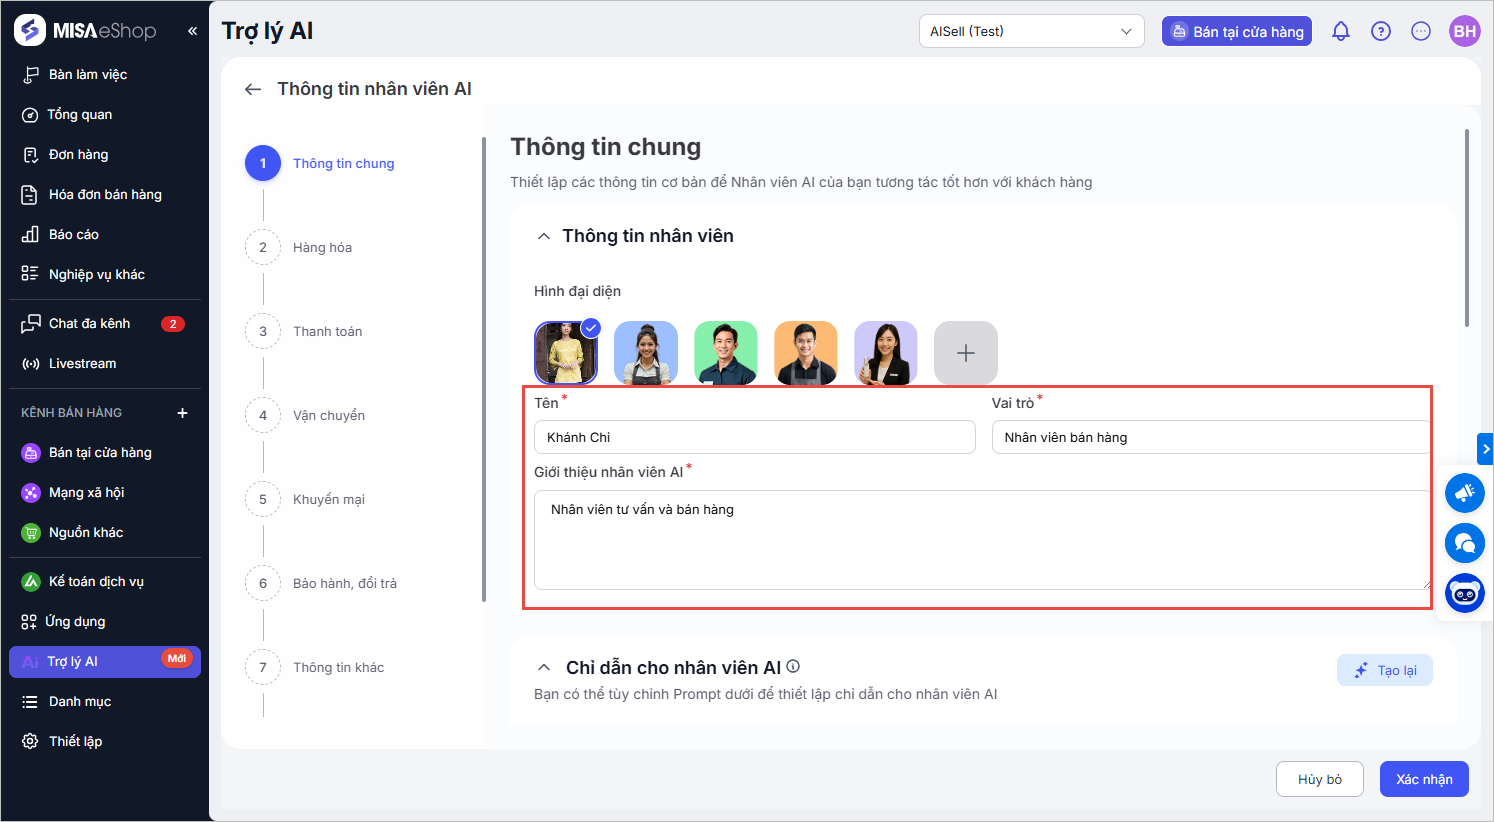Open the more options ellipsis icon
The width and height of the screenshot is (1494, 822).
pyautogui.click(x=1420, y=31)
